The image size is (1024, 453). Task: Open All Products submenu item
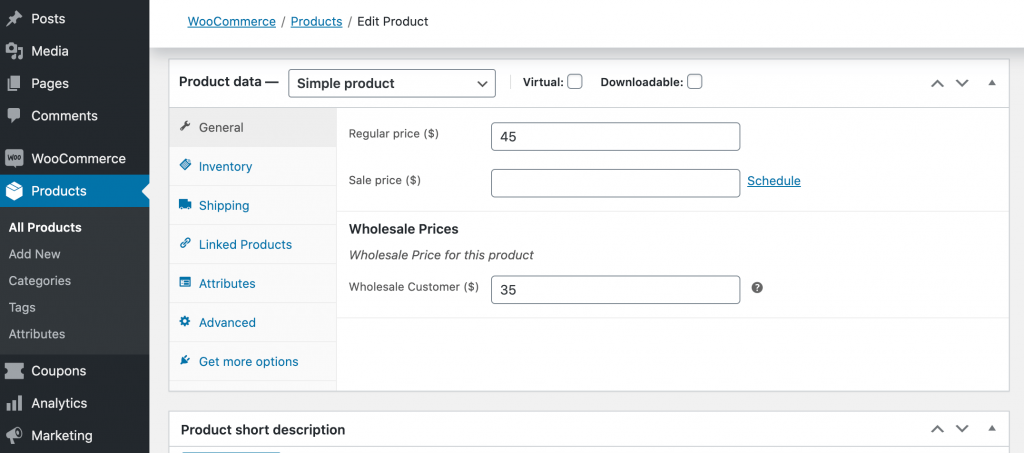point(45,227)
